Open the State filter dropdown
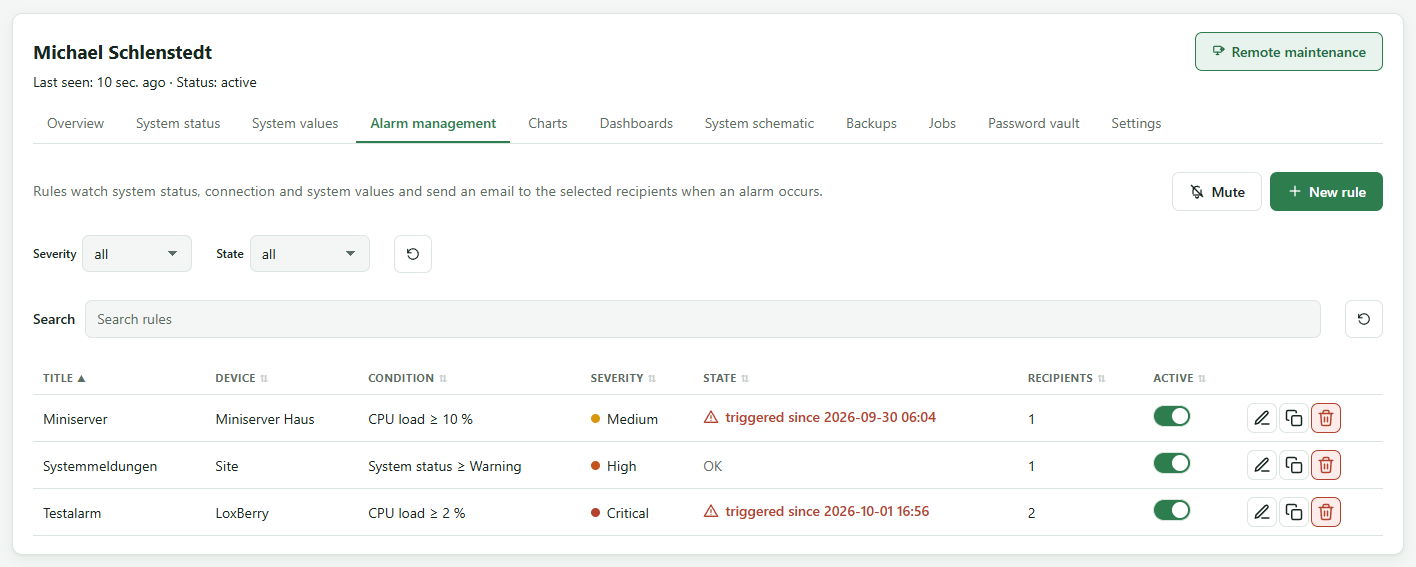Image resolution: width=1416 pixels, height=567 pixels. coord(310,254)
